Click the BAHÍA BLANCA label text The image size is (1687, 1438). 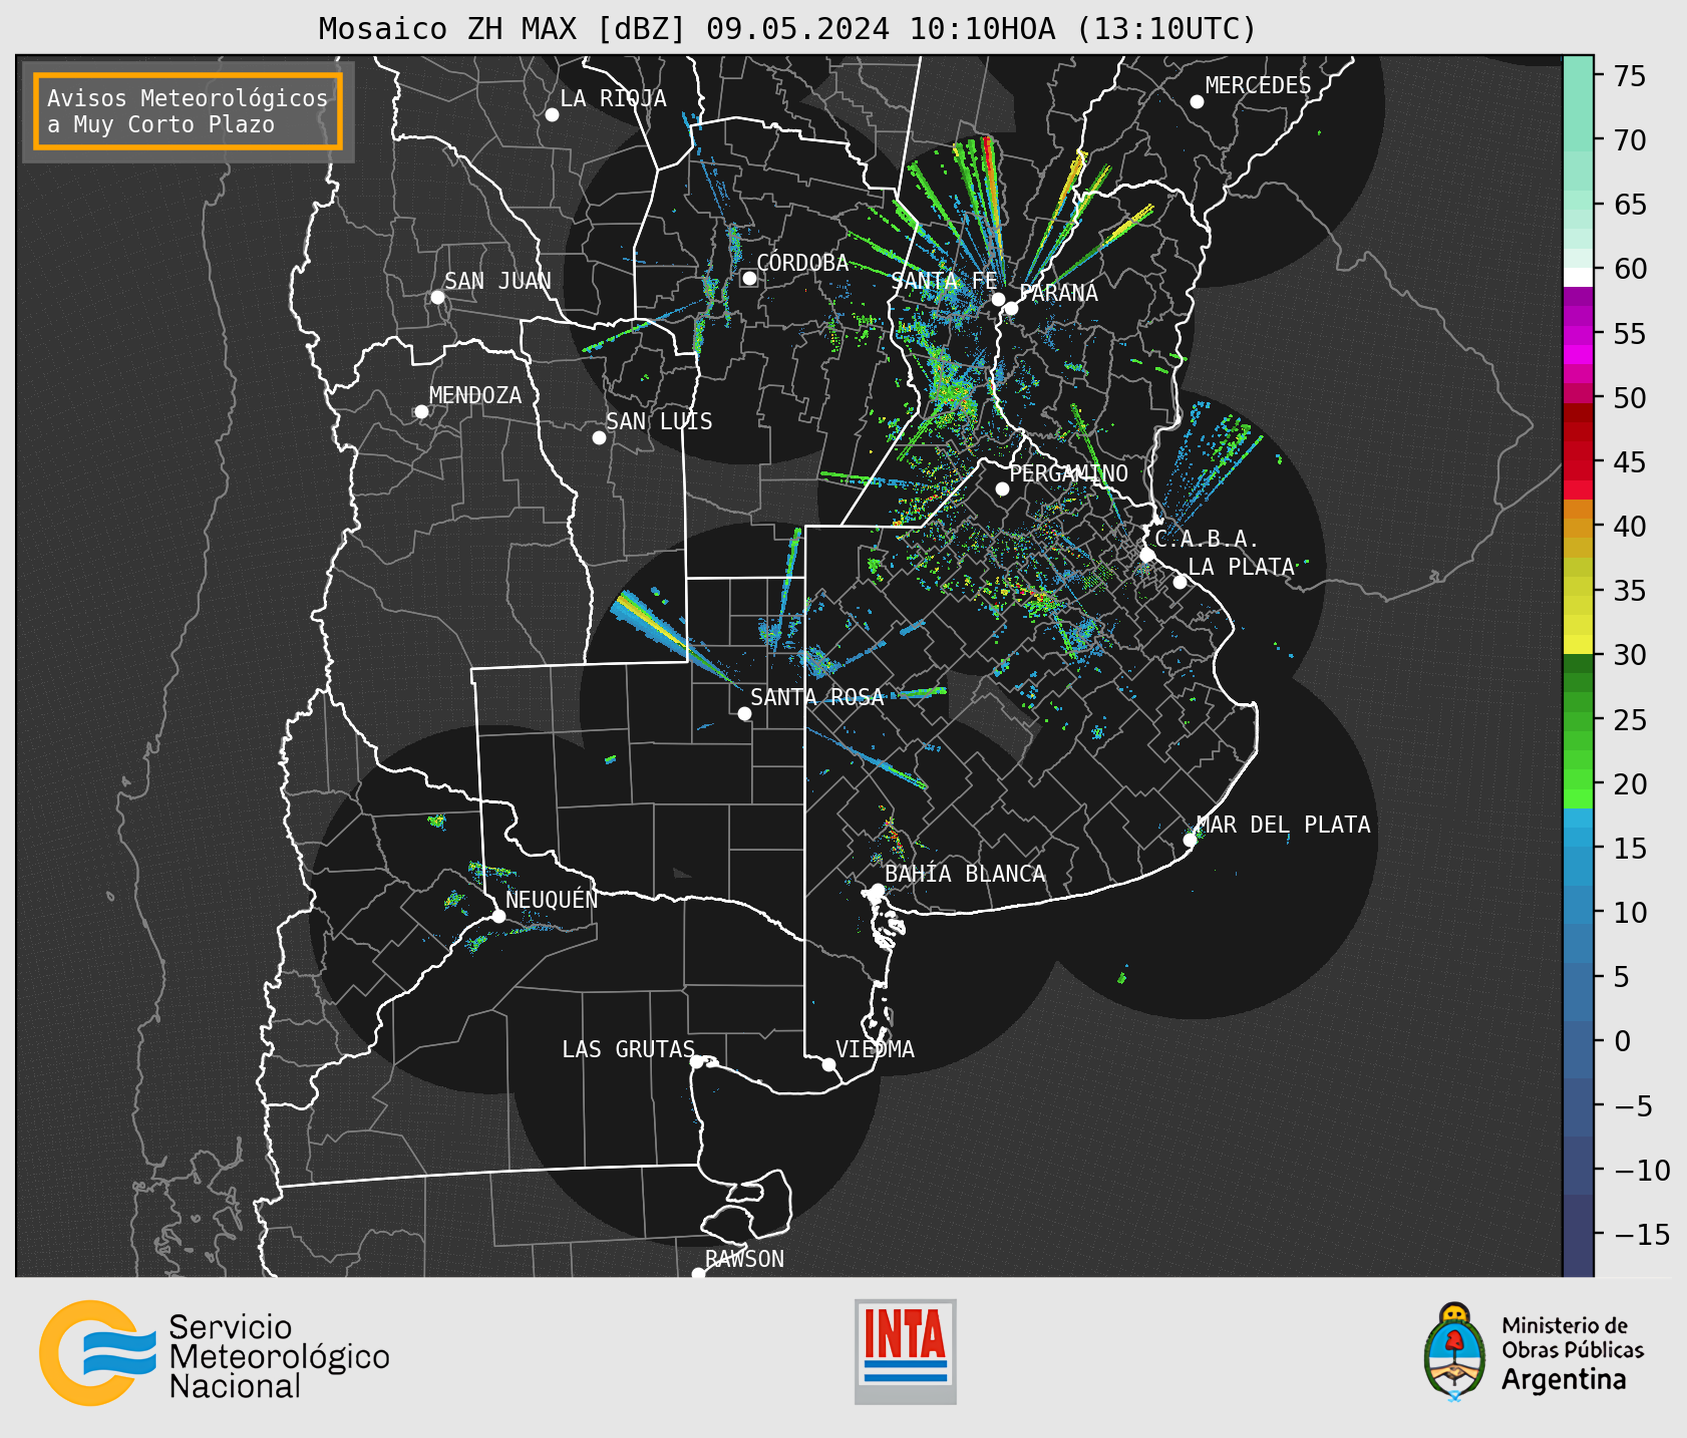coord(965,874)
